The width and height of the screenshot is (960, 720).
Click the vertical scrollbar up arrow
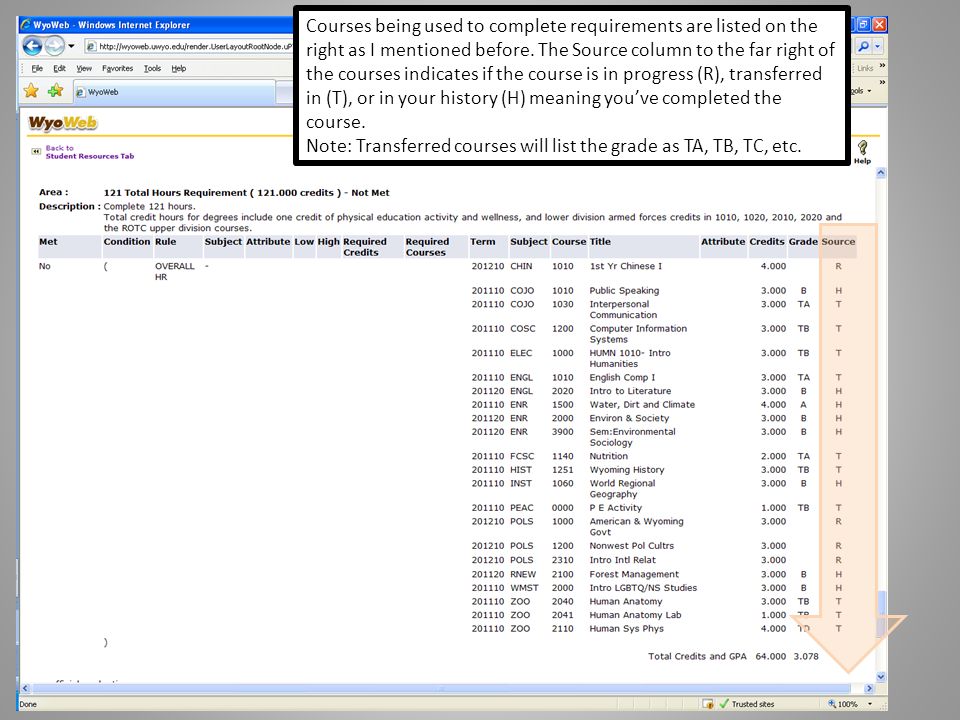(x=881, y=173)
